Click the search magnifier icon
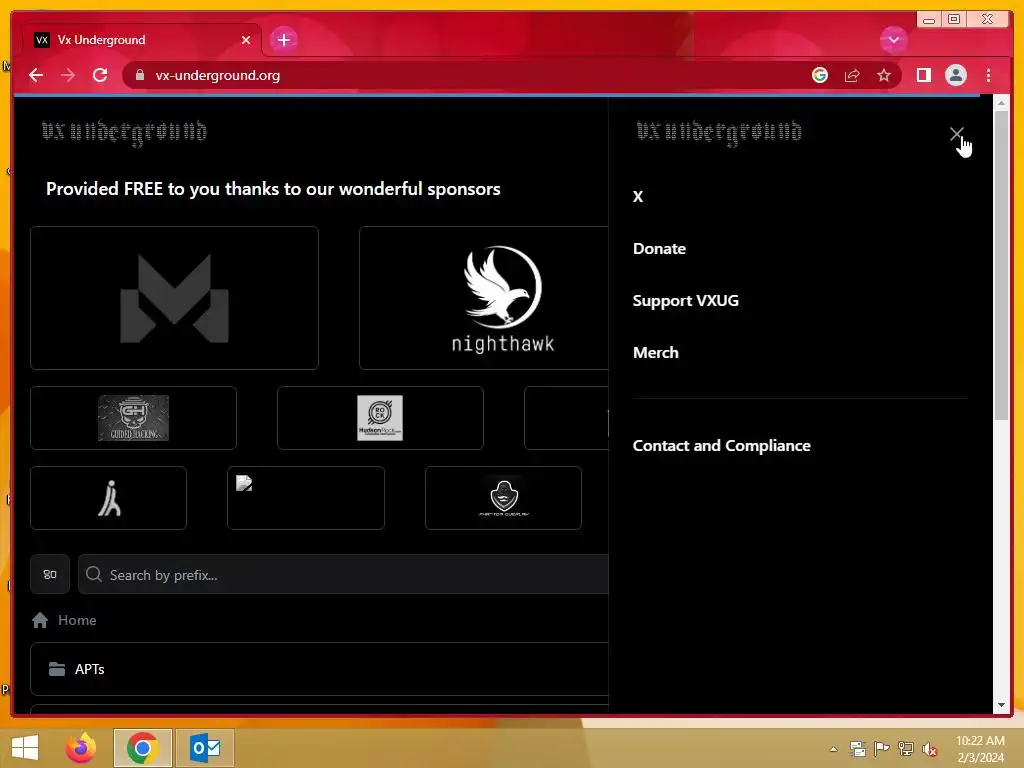This screenshot has height=768, width=1024. tap(94, 574)
